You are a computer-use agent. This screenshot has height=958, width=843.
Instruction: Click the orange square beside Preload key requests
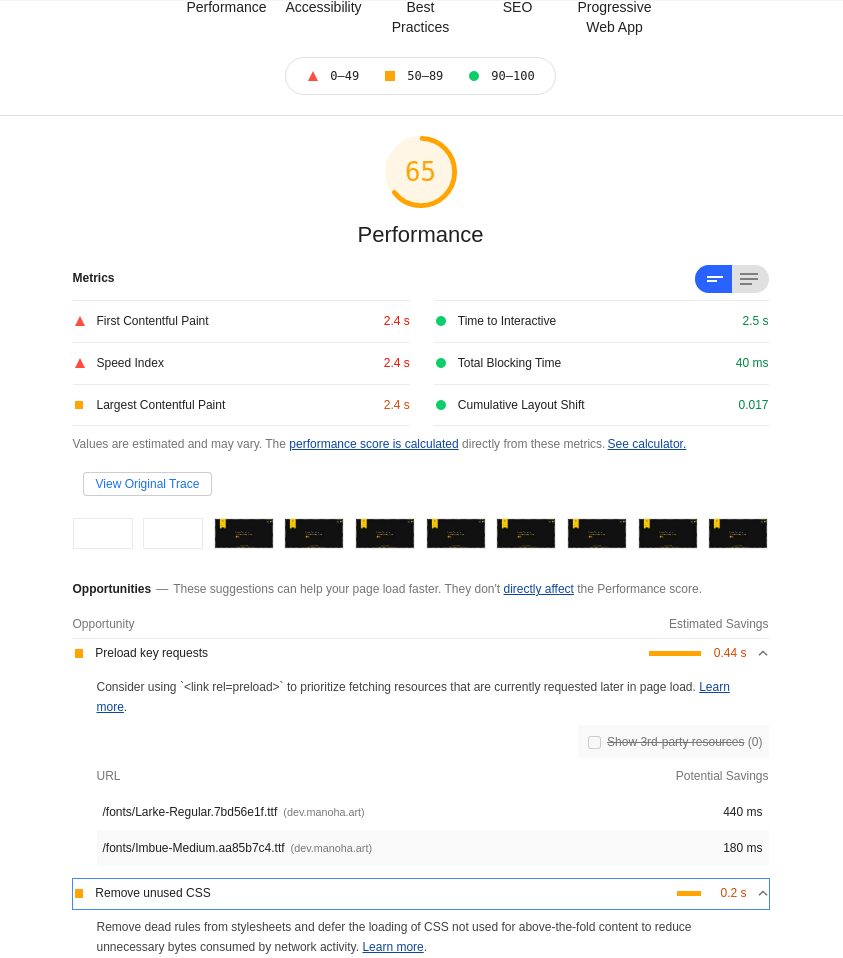79,654
